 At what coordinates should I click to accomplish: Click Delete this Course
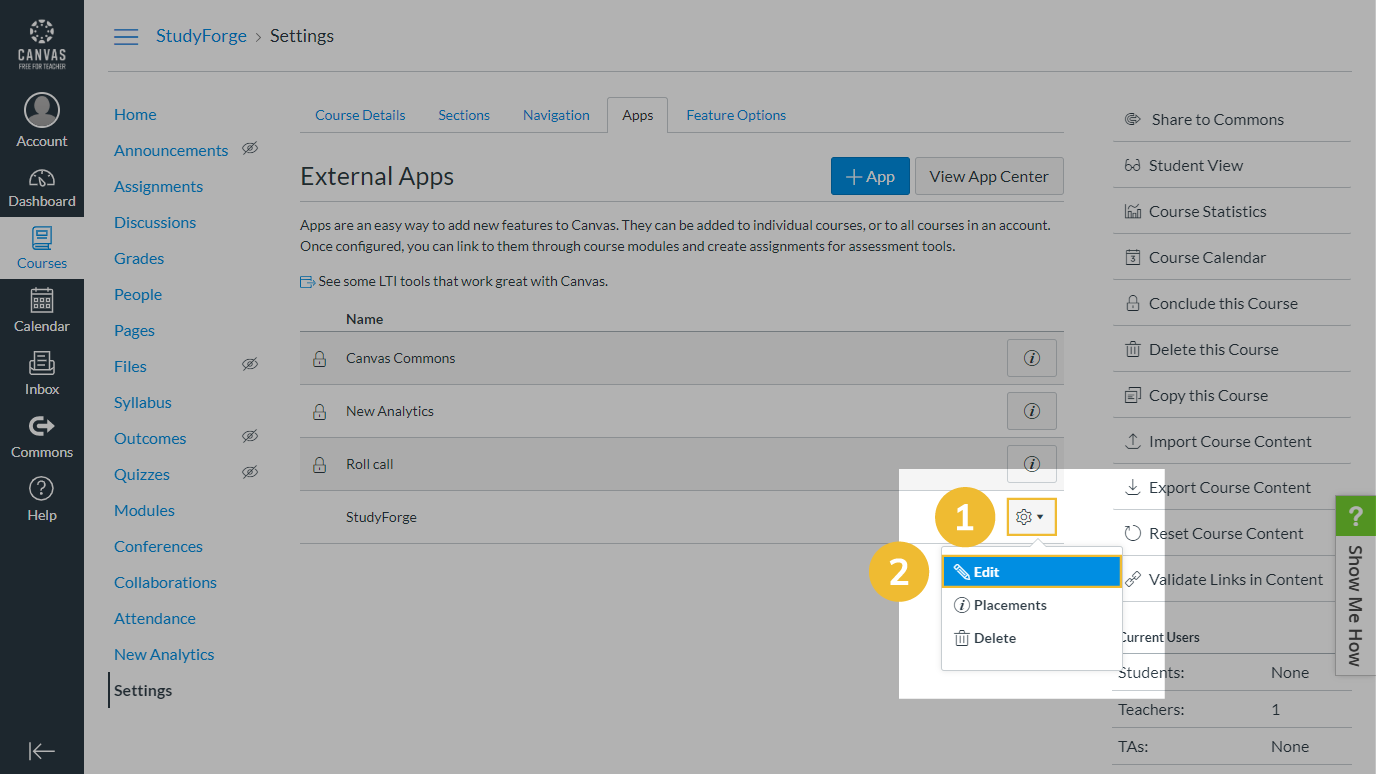(1201, 349)
